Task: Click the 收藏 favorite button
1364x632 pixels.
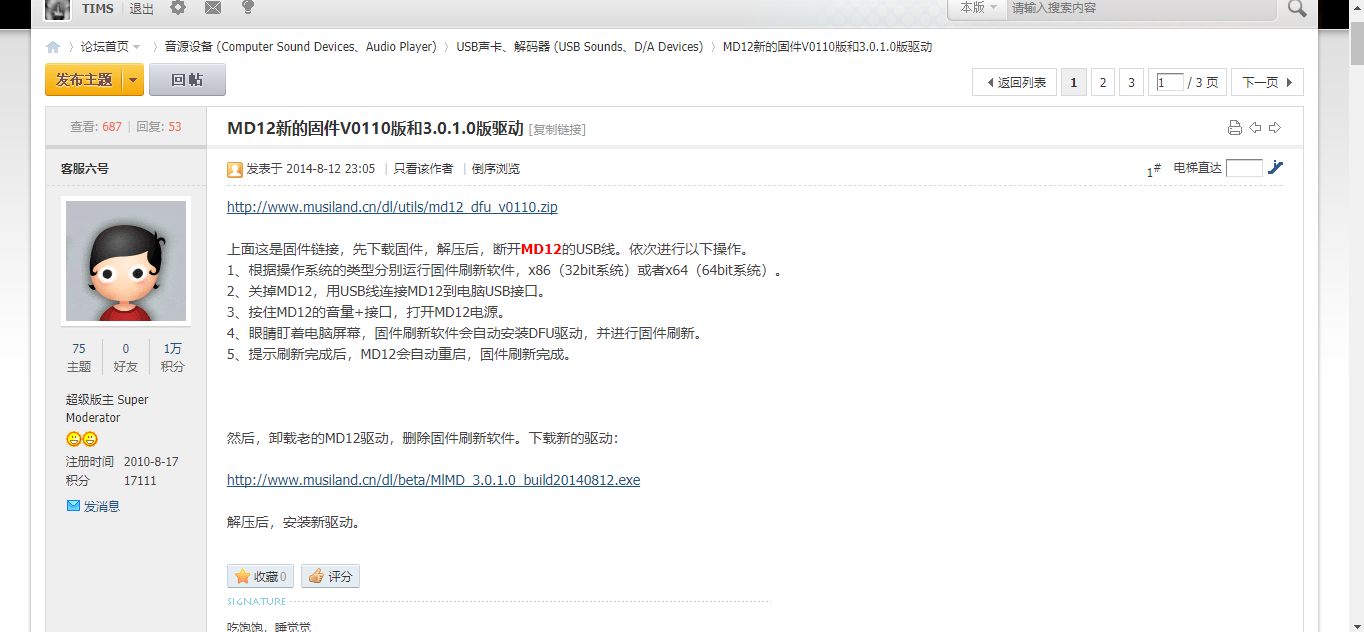Action: click(260, 576)
